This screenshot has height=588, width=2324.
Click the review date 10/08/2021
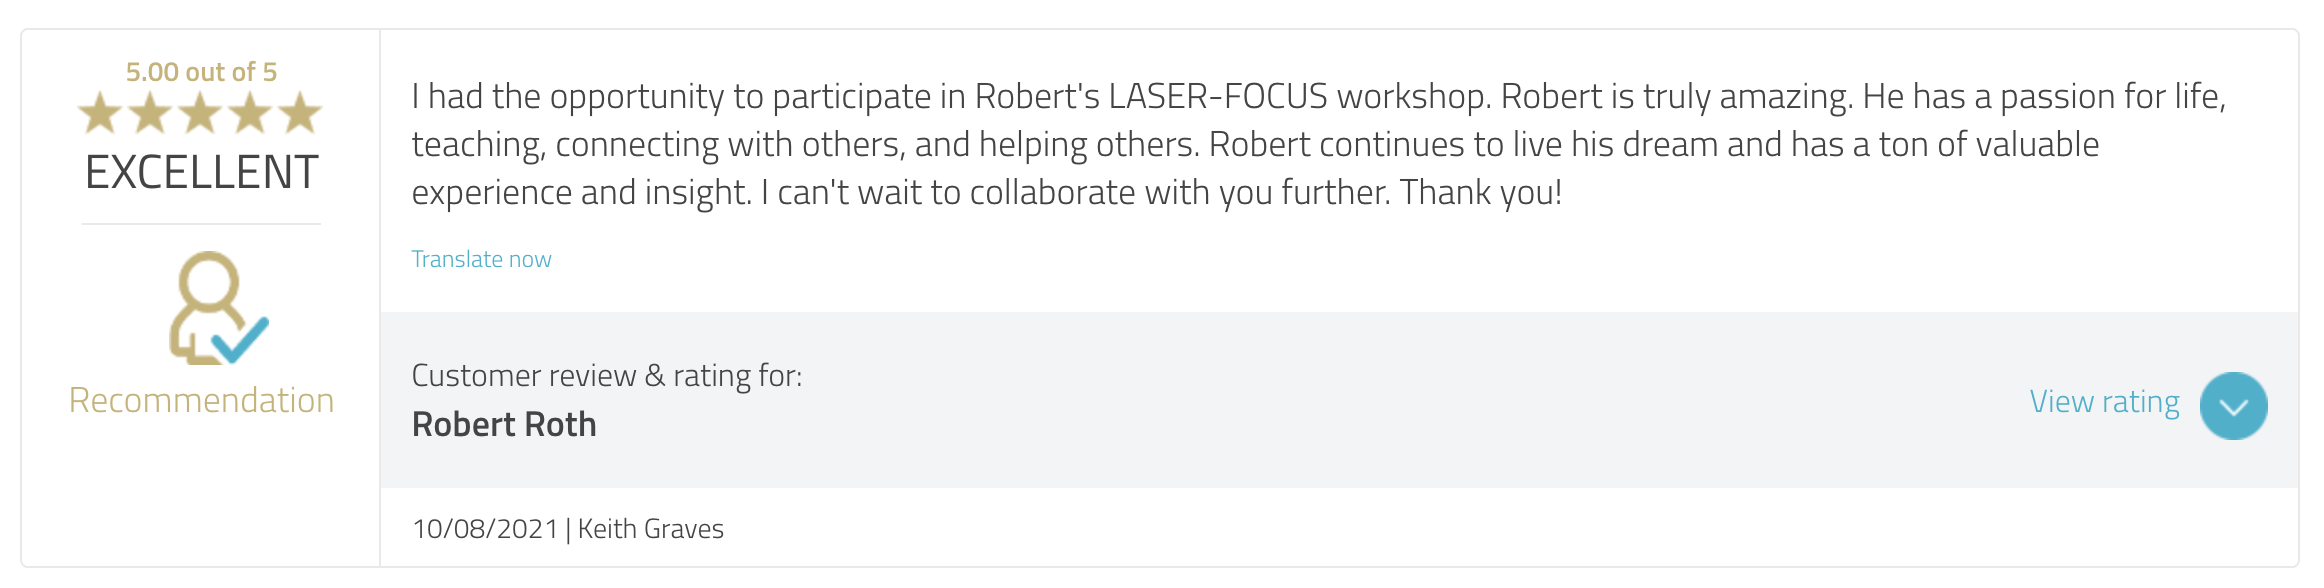click(485, 529)
